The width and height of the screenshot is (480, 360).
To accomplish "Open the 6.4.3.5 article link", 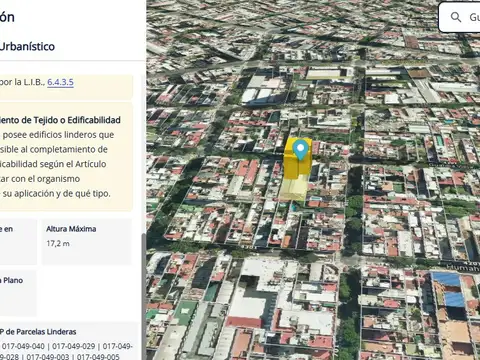I will point(60,82).
